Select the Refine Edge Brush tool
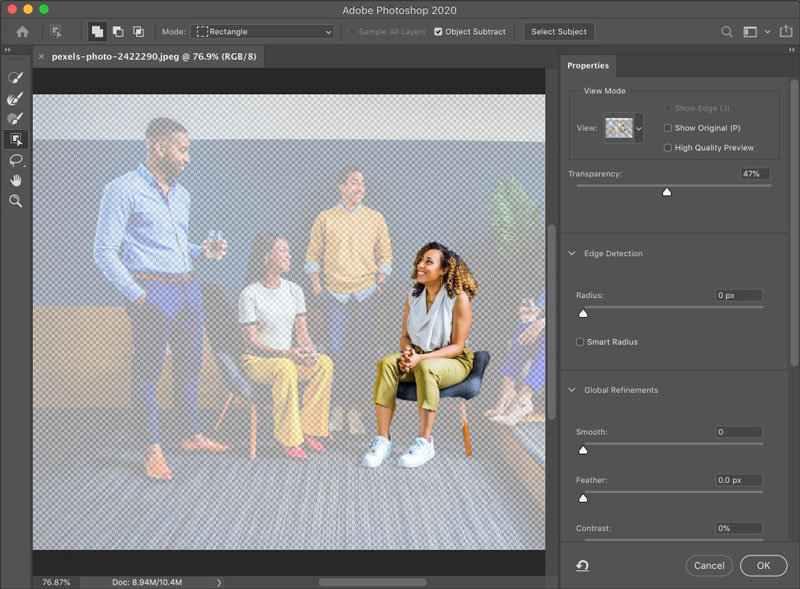 click(x=15, y=99)
